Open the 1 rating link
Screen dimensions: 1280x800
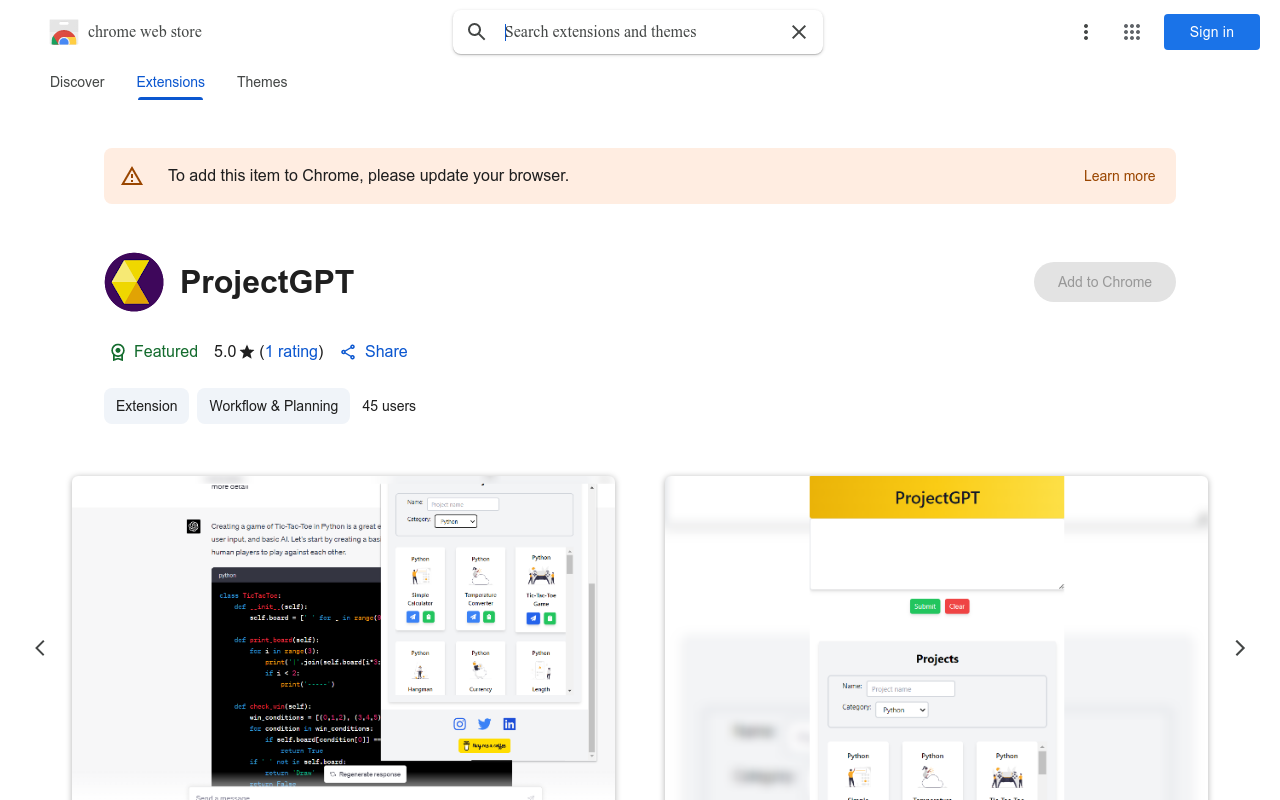tap(291, 352)
